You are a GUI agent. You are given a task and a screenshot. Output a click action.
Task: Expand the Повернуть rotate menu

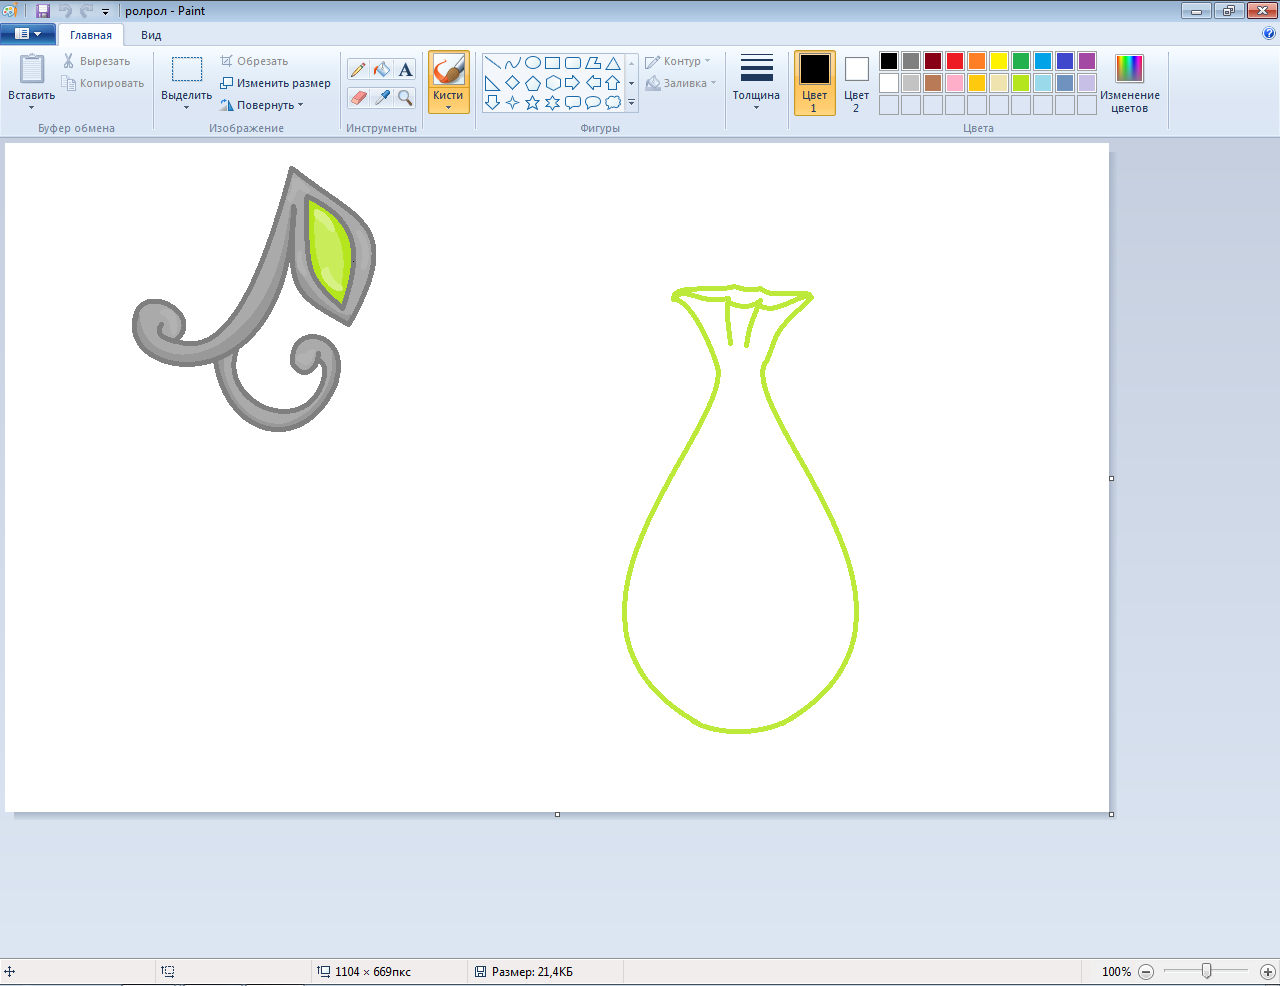tap(264, 105)
